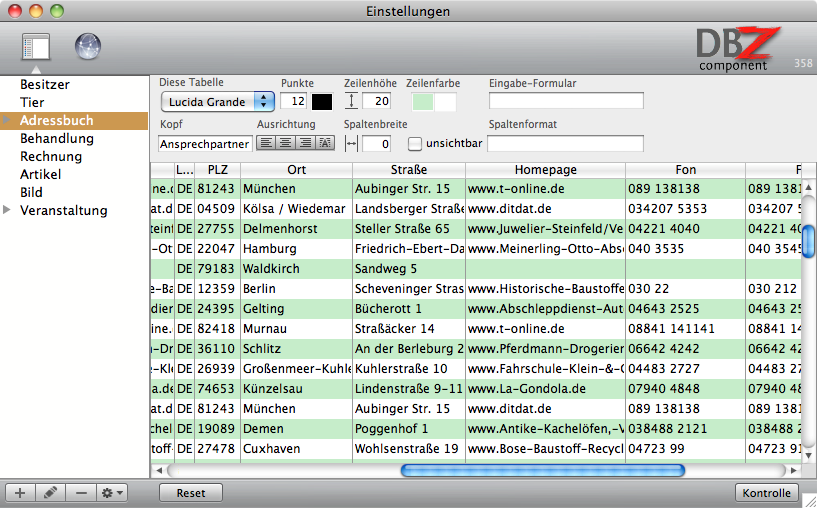Edit item with the pencil button
817x508 pixels.
(x=51, y=493)
